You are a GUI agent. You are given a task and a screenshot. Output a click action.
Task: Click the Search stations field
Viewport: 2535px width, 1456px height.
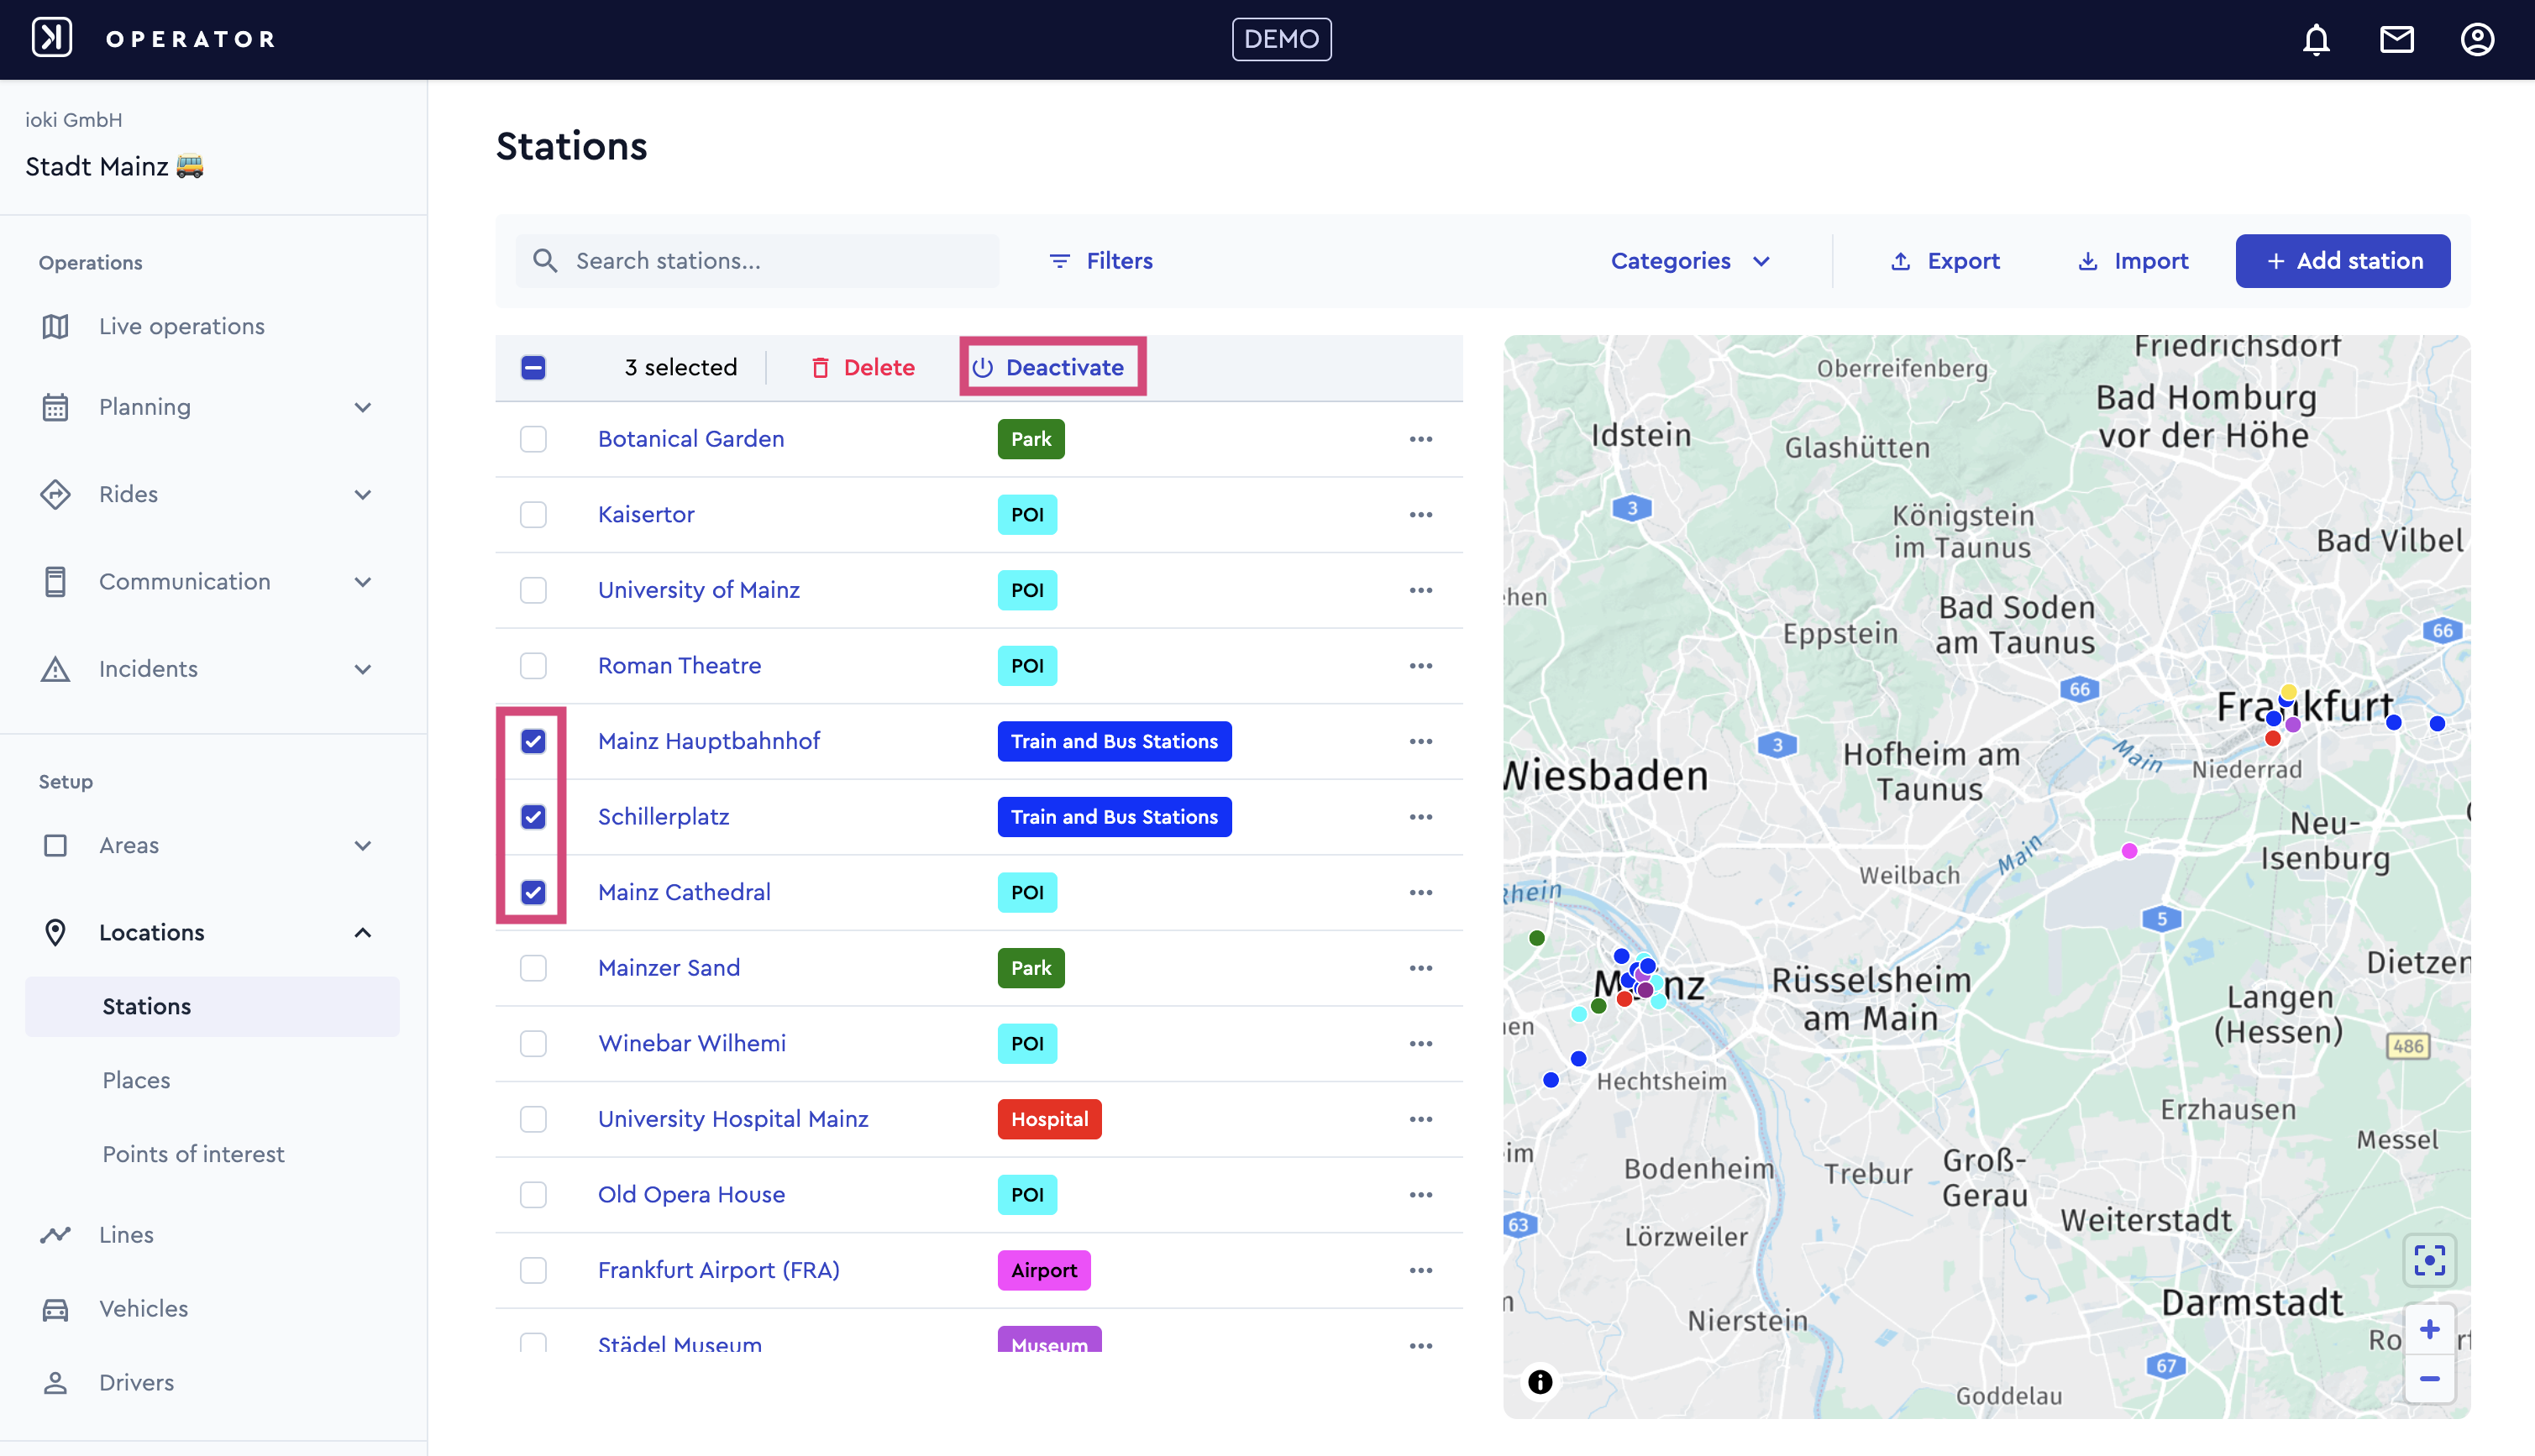click(x=757, y=261)
